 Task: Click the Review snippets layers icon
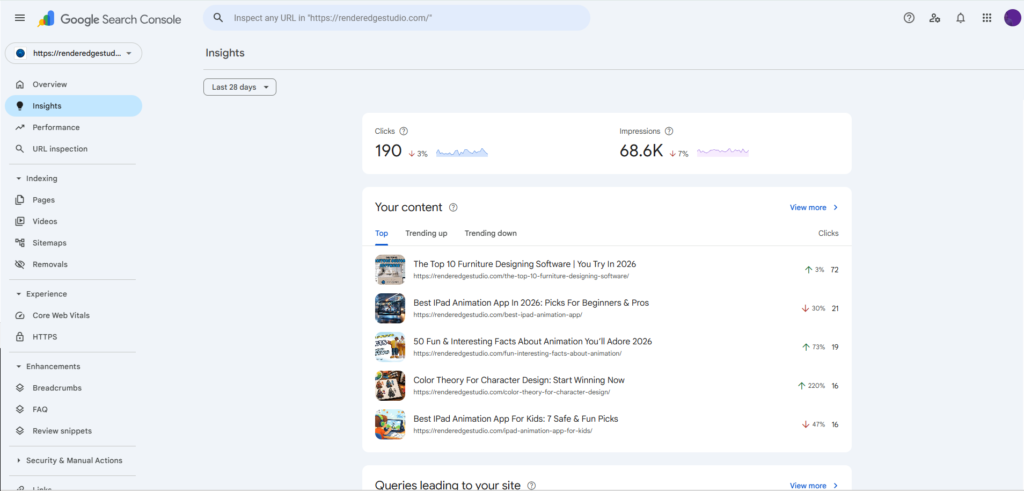tap(20, 431)
